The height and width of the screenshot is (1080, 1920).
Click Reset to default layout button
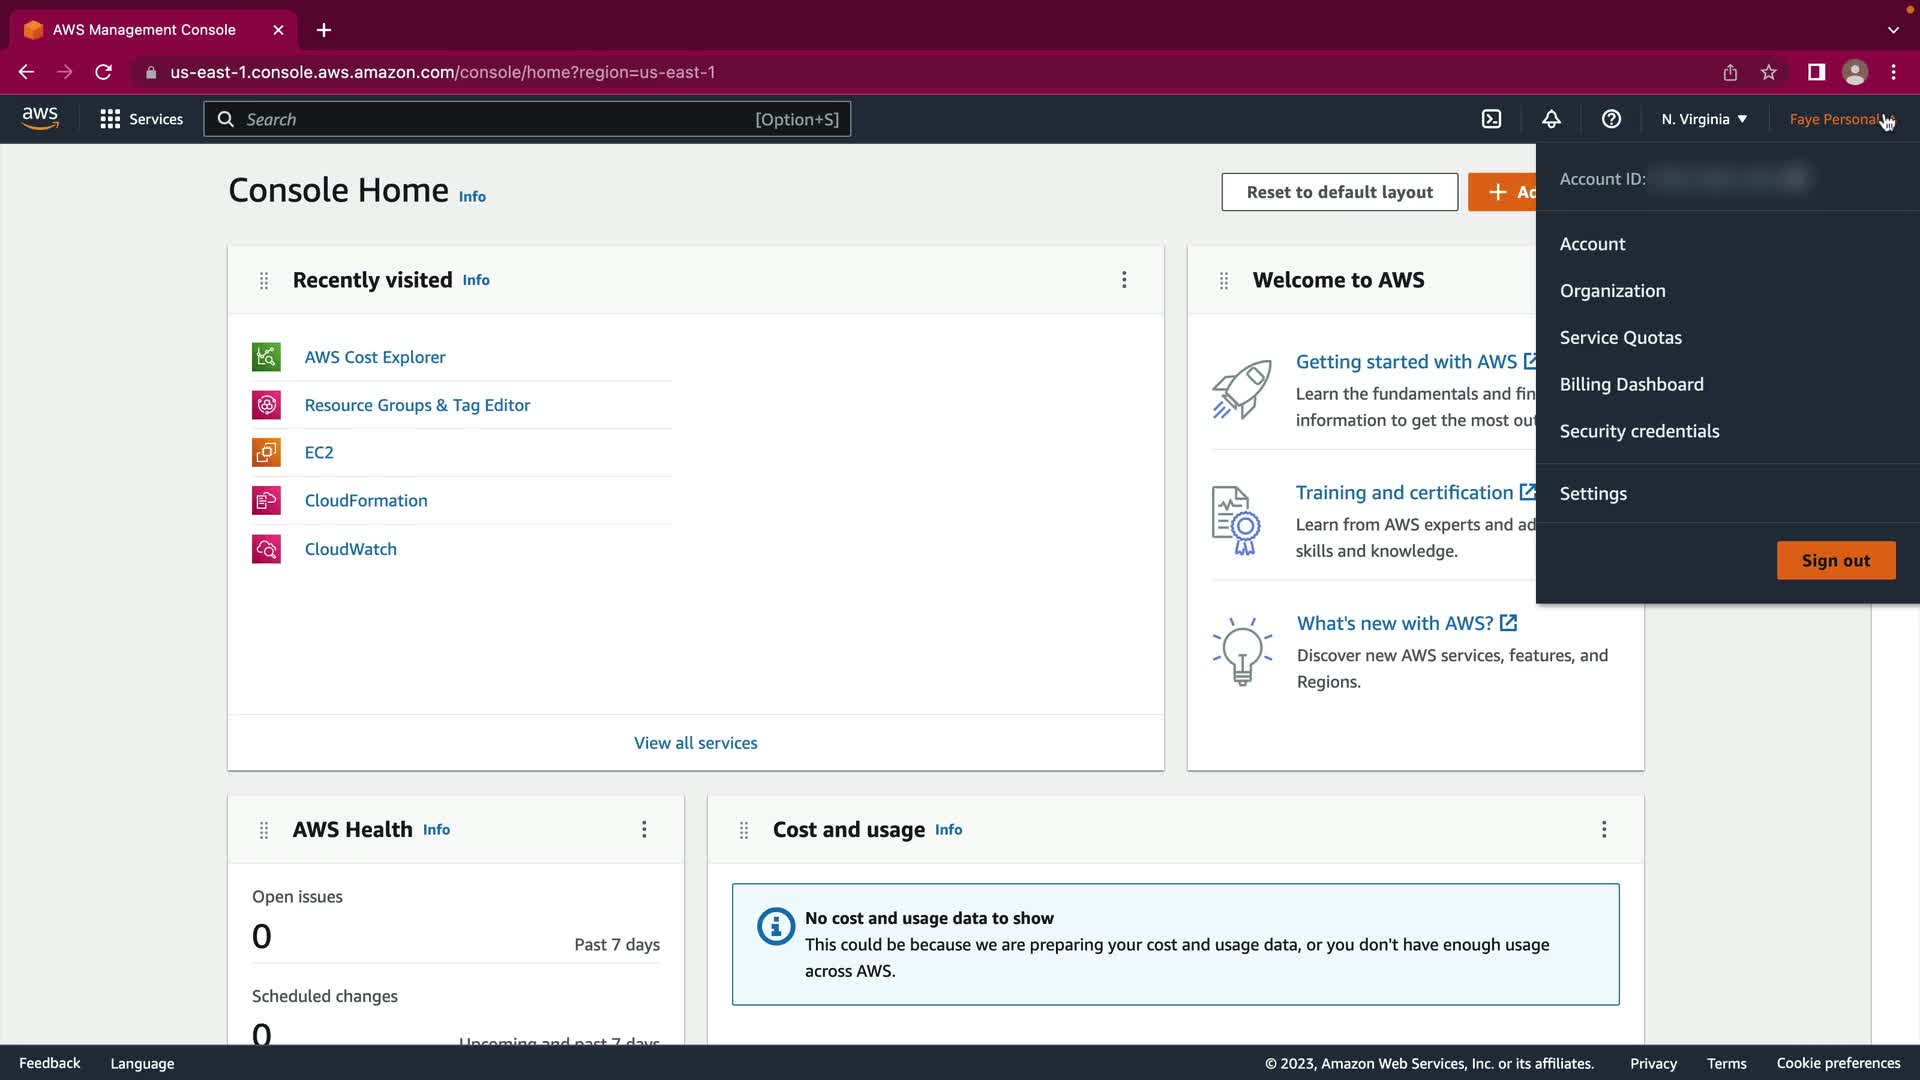click(x=1339, y=192)
